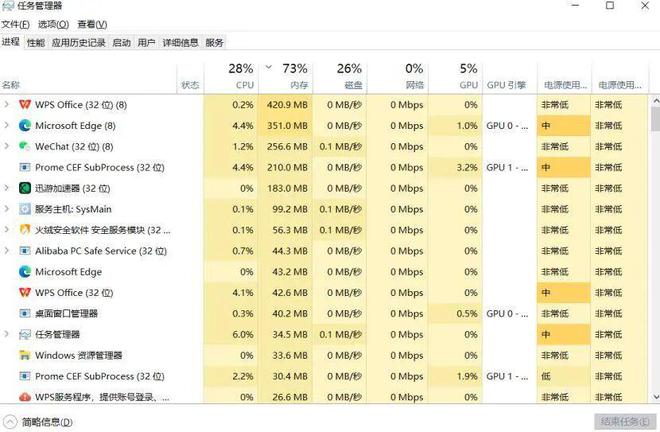Open the 文件(F) menu
660x432 pixels.
point(15,24)
